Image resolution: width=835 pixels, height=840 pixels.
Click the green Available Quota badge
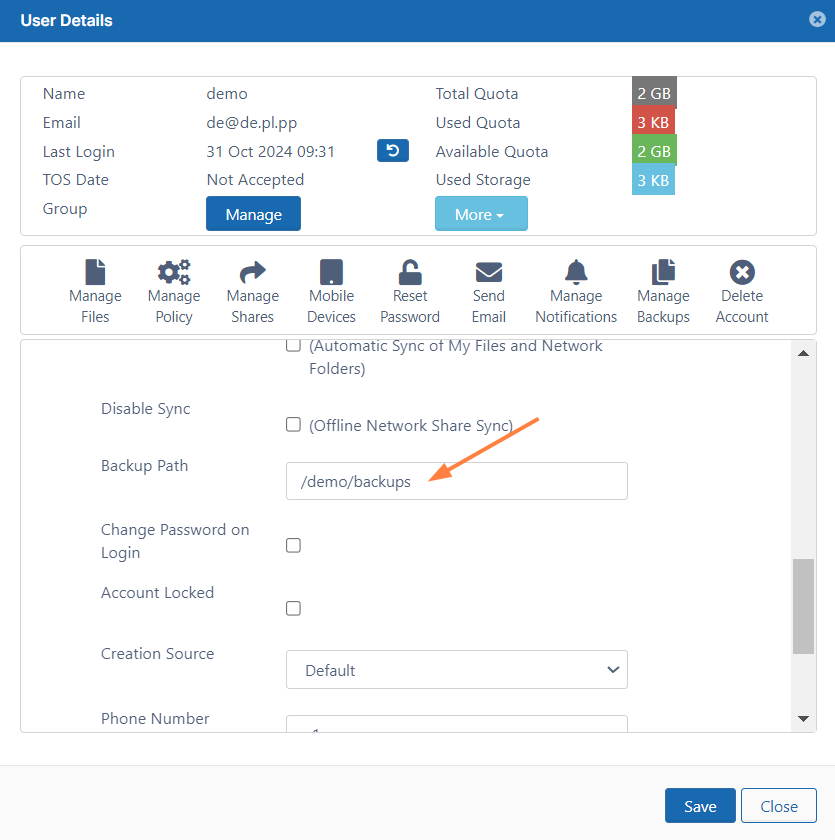click(654, 151)
